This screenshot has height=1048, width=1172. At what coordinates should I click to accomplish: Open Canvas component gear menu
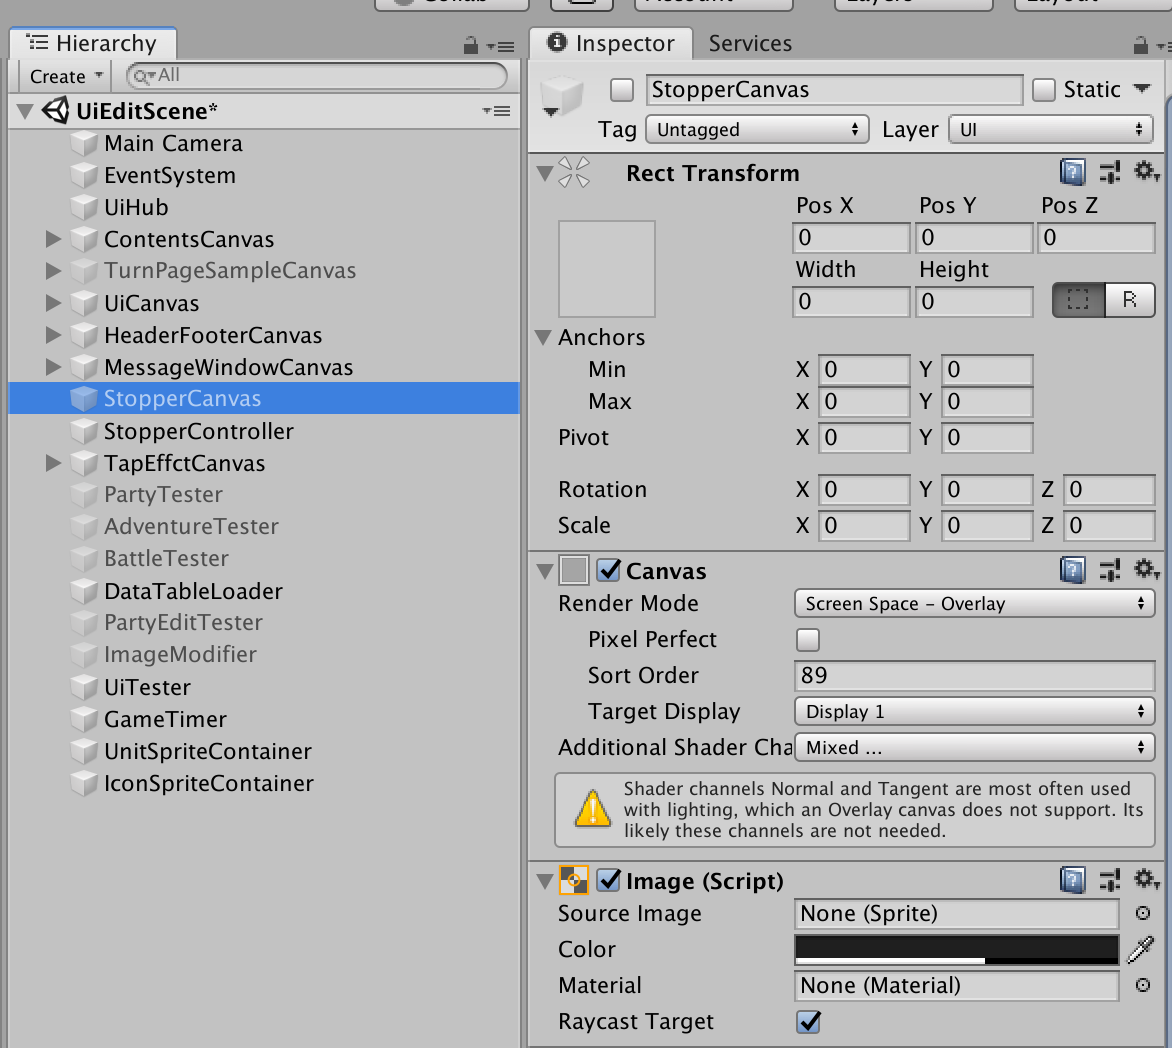pyautogui.click(x=1146, y=570)
